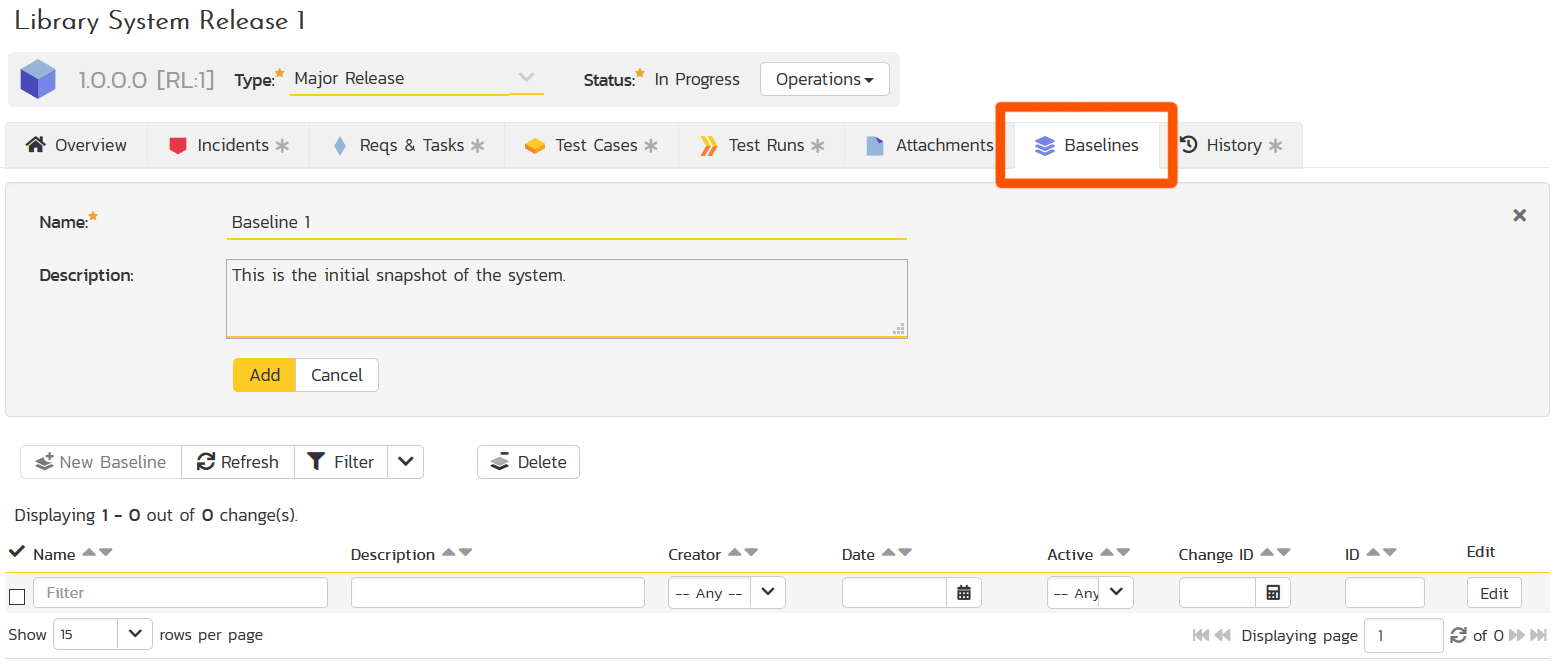Close the new baseline form with X icon
This screenshot has height=667, width=1562.
1519,215
